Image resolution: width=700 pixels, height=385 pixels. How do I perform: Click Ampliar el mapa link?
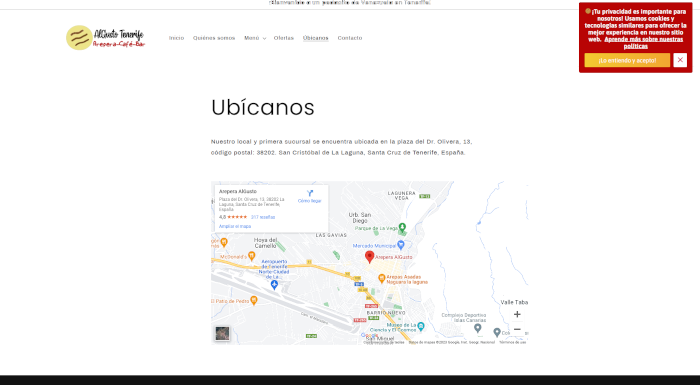coord(235,226)
